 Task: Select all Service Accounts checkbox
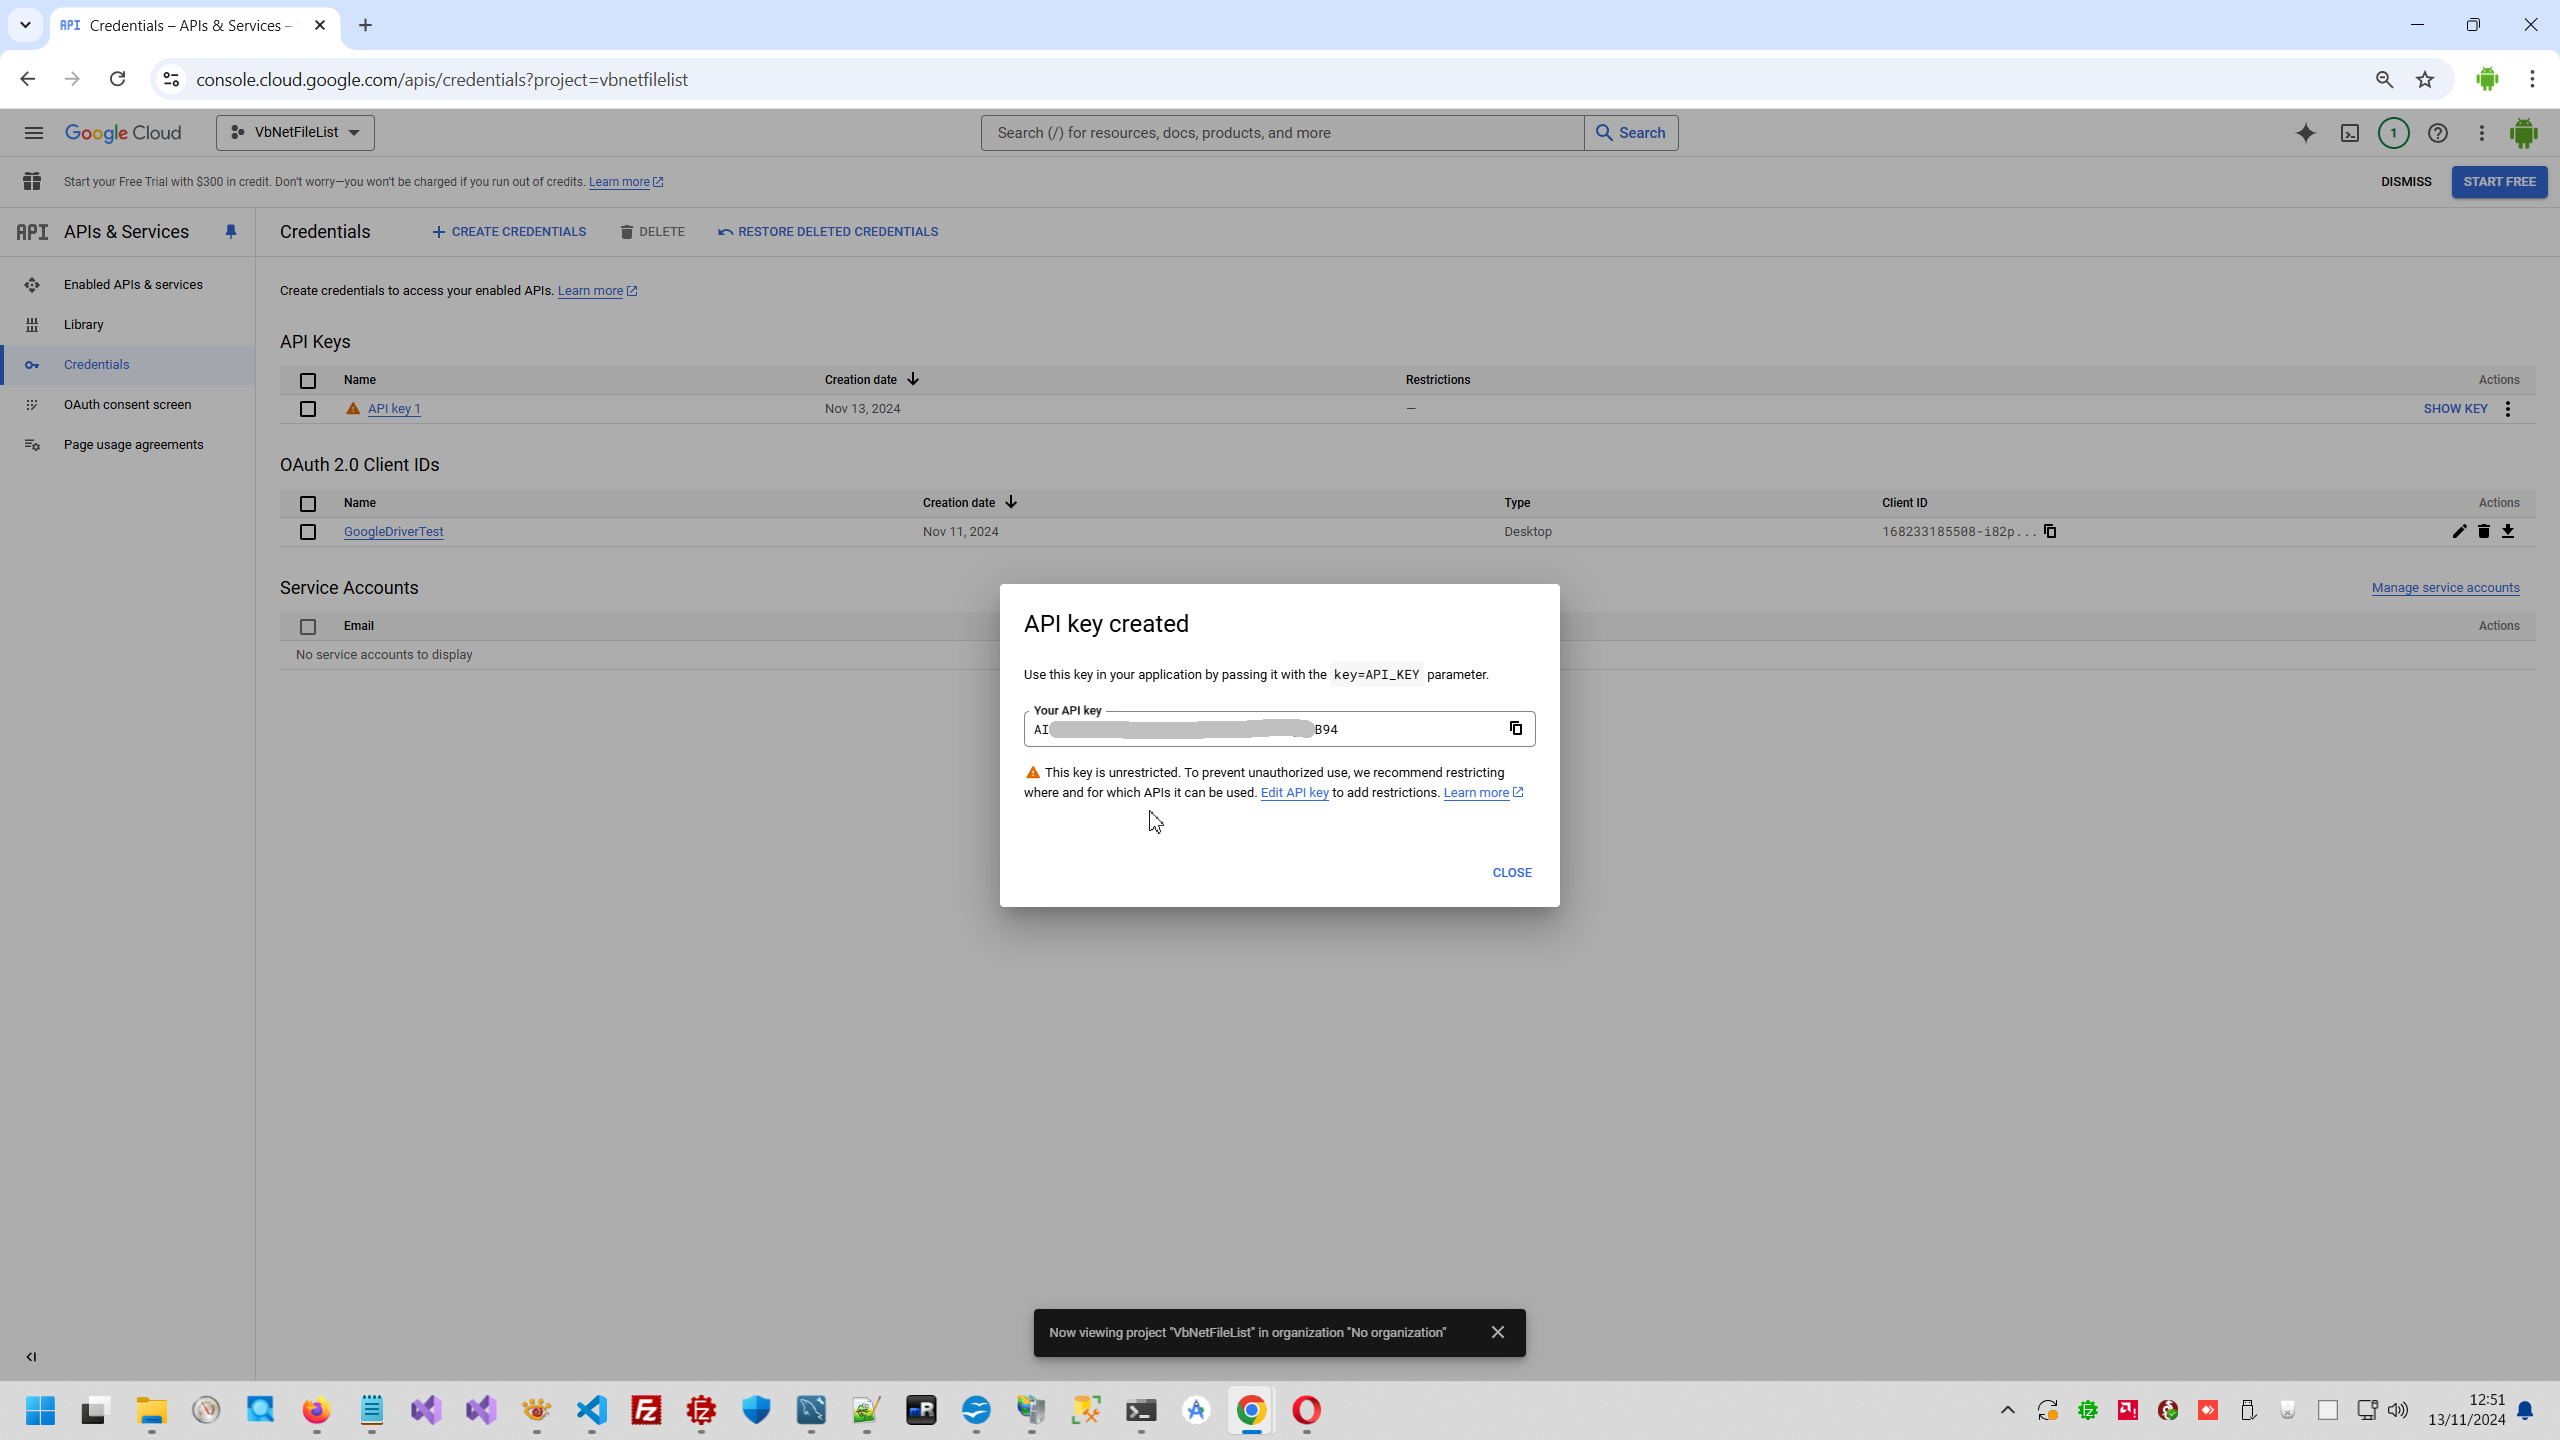308,627
